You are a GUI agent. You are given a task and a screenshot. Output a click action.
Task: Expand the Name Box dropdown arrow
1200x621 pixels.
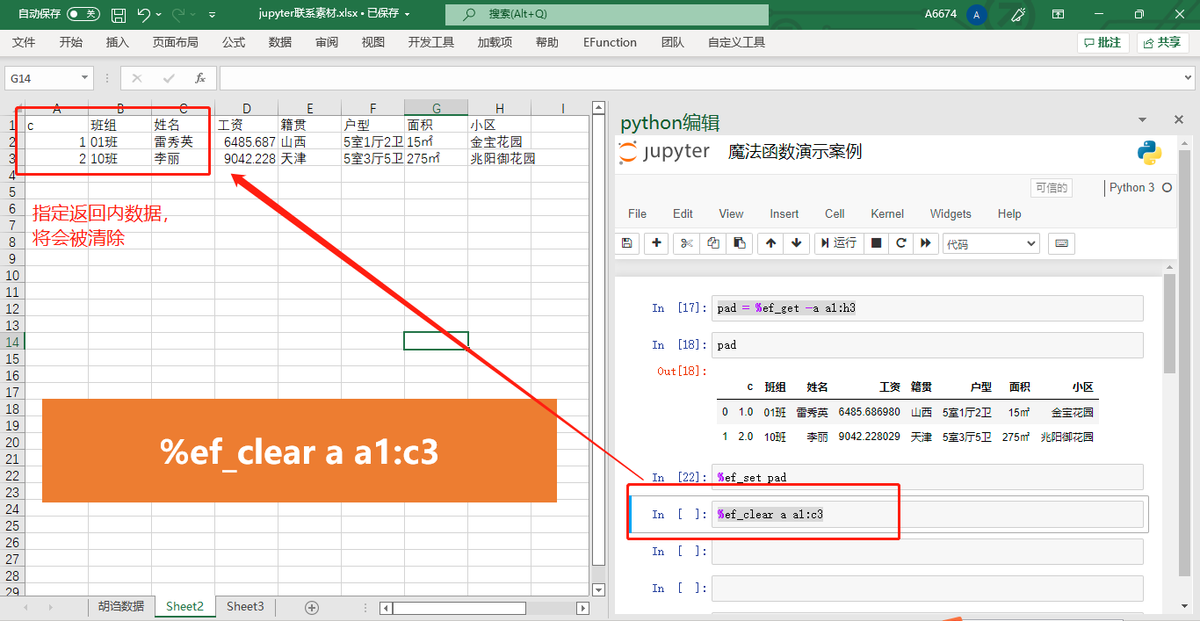[x=85, y=78]
